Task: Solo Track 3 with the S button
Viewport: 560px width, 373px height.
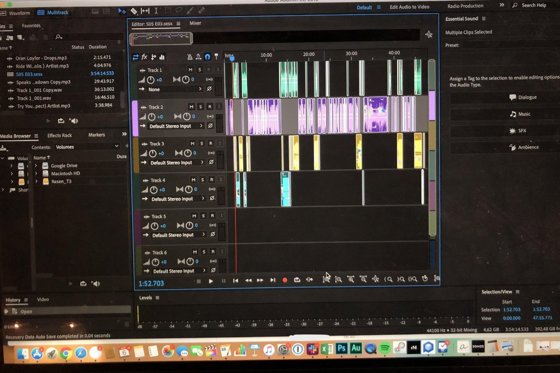Action: [x=201, y=143]
